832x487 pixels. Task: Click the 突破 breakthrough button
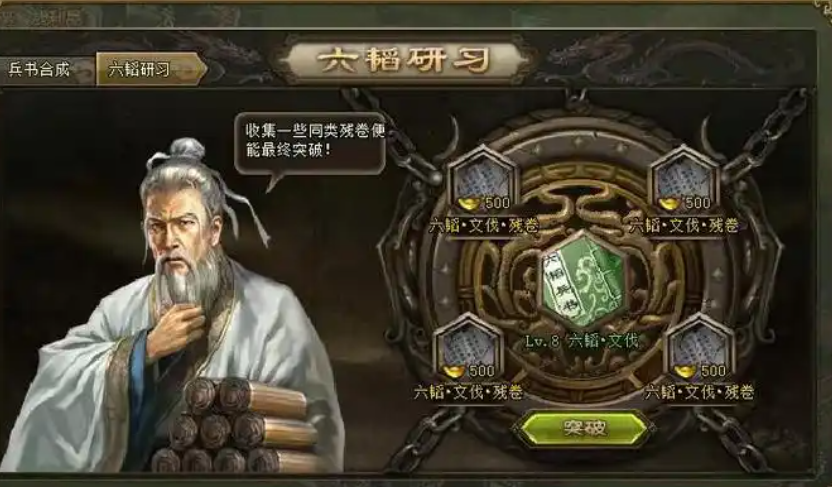pyautogui.click(x=583, y=428)
